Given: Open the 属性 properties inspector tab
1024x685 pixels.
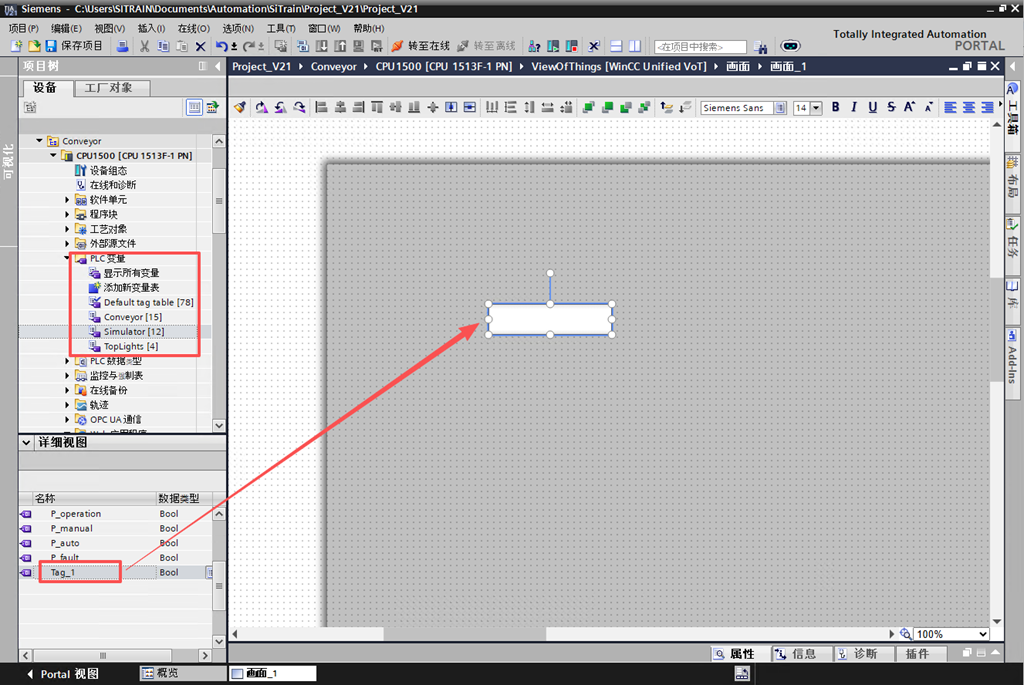Looking at the screenshot, I should [734, 654].
